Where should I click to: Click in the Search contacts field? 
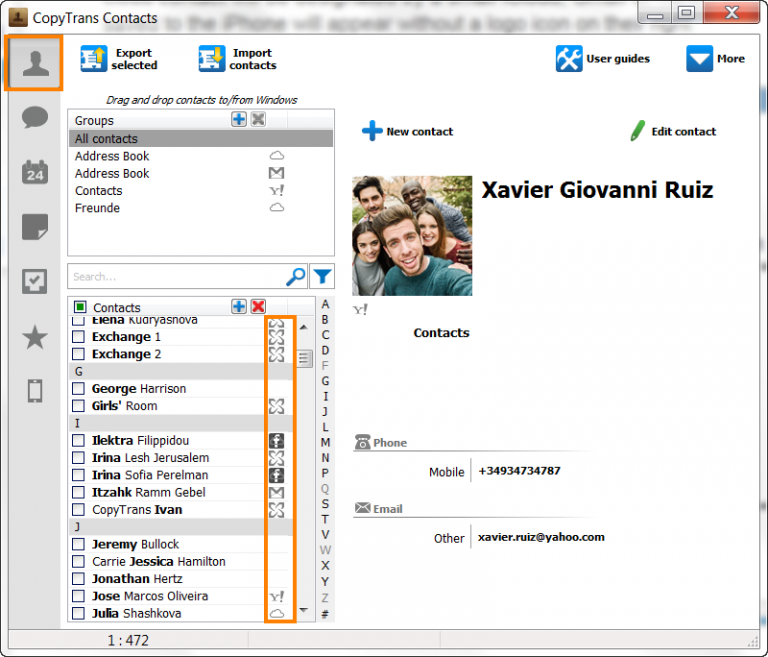pyautogui.click(x=175, y=277)
